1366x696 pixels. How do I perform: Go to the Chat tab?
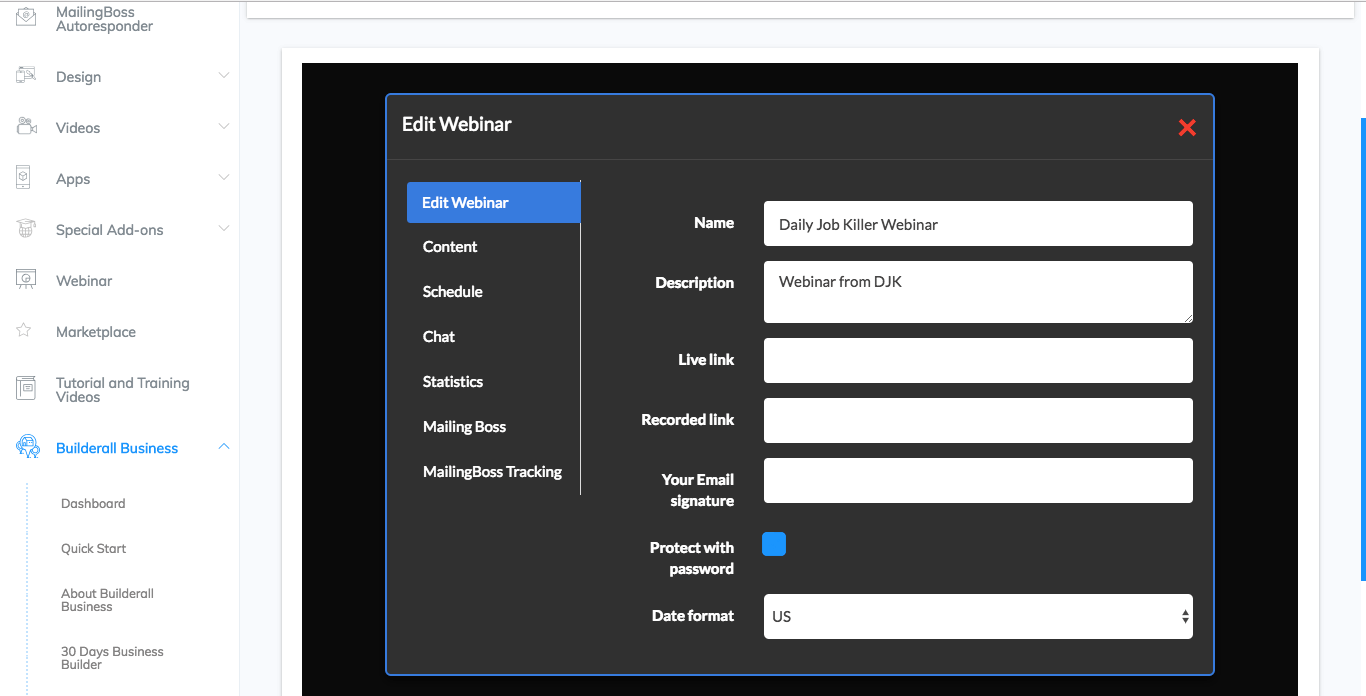pyautogui.click(x=439, y=337)
